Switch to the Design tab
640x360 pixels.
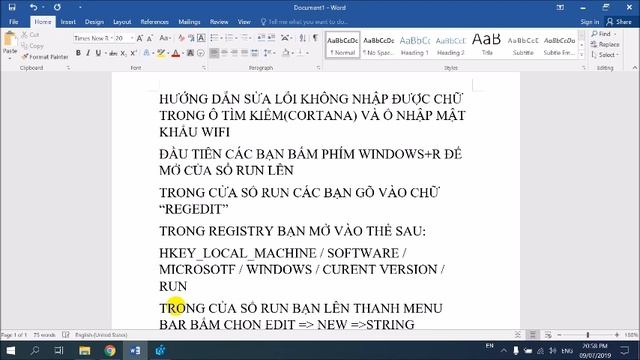tap(94, 22)
